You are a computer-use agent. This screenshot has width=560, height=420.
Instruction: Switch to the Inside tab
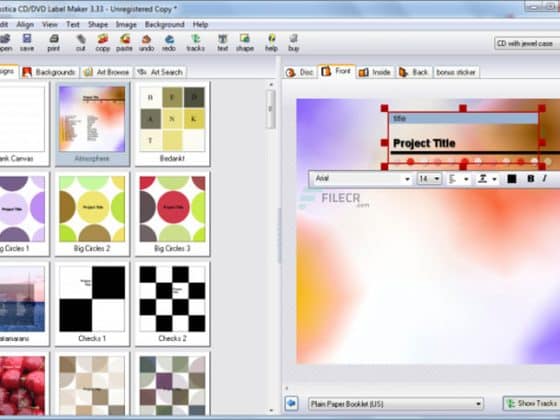(x=375, y=72)
